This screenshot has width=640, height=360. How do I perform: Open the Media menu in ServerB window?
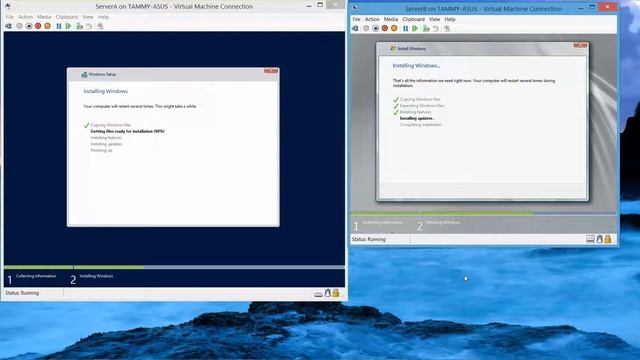pos(391,19)
